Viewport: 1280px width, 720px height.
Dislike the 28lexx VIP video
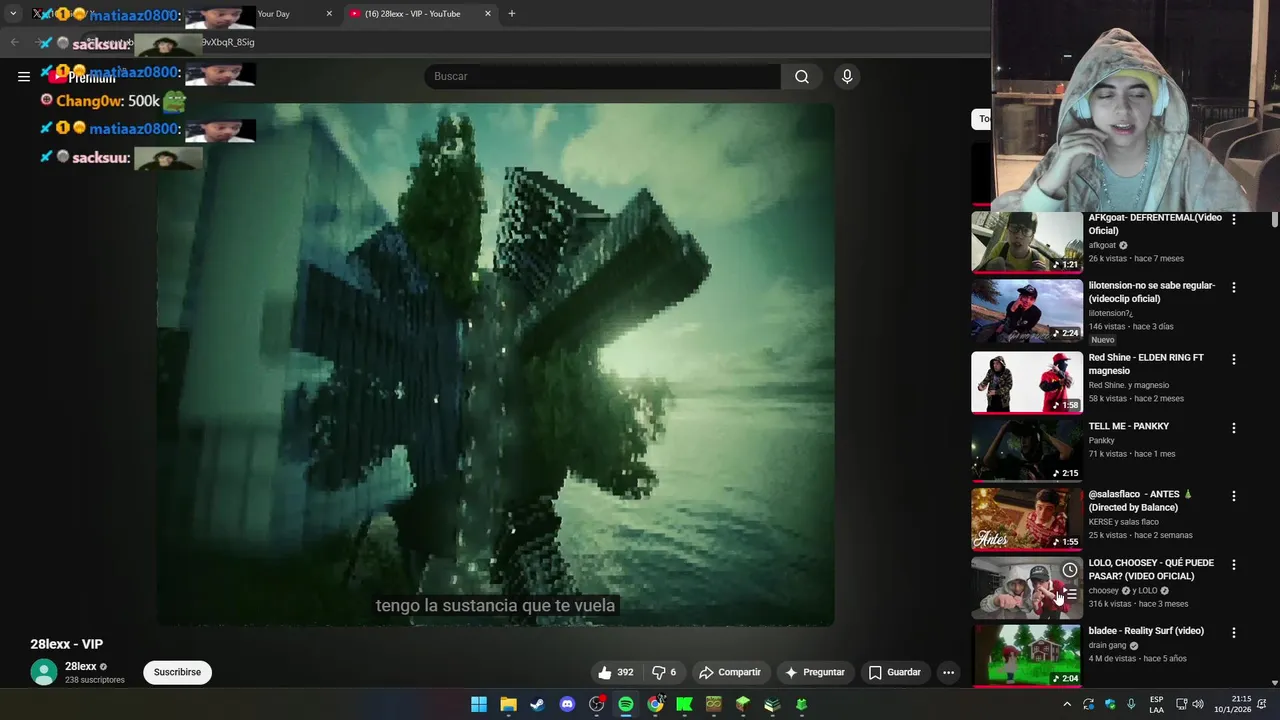(664, 672)
